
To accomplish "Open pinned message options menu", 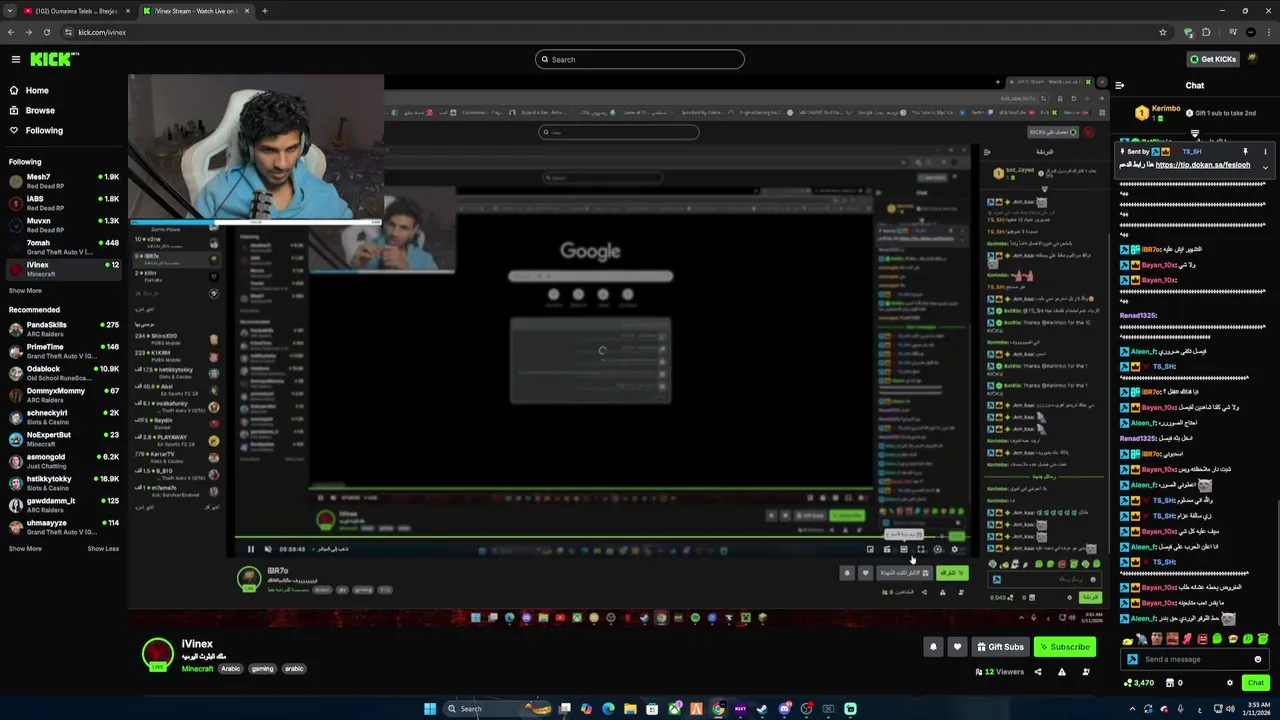I will click(1265, 152).
